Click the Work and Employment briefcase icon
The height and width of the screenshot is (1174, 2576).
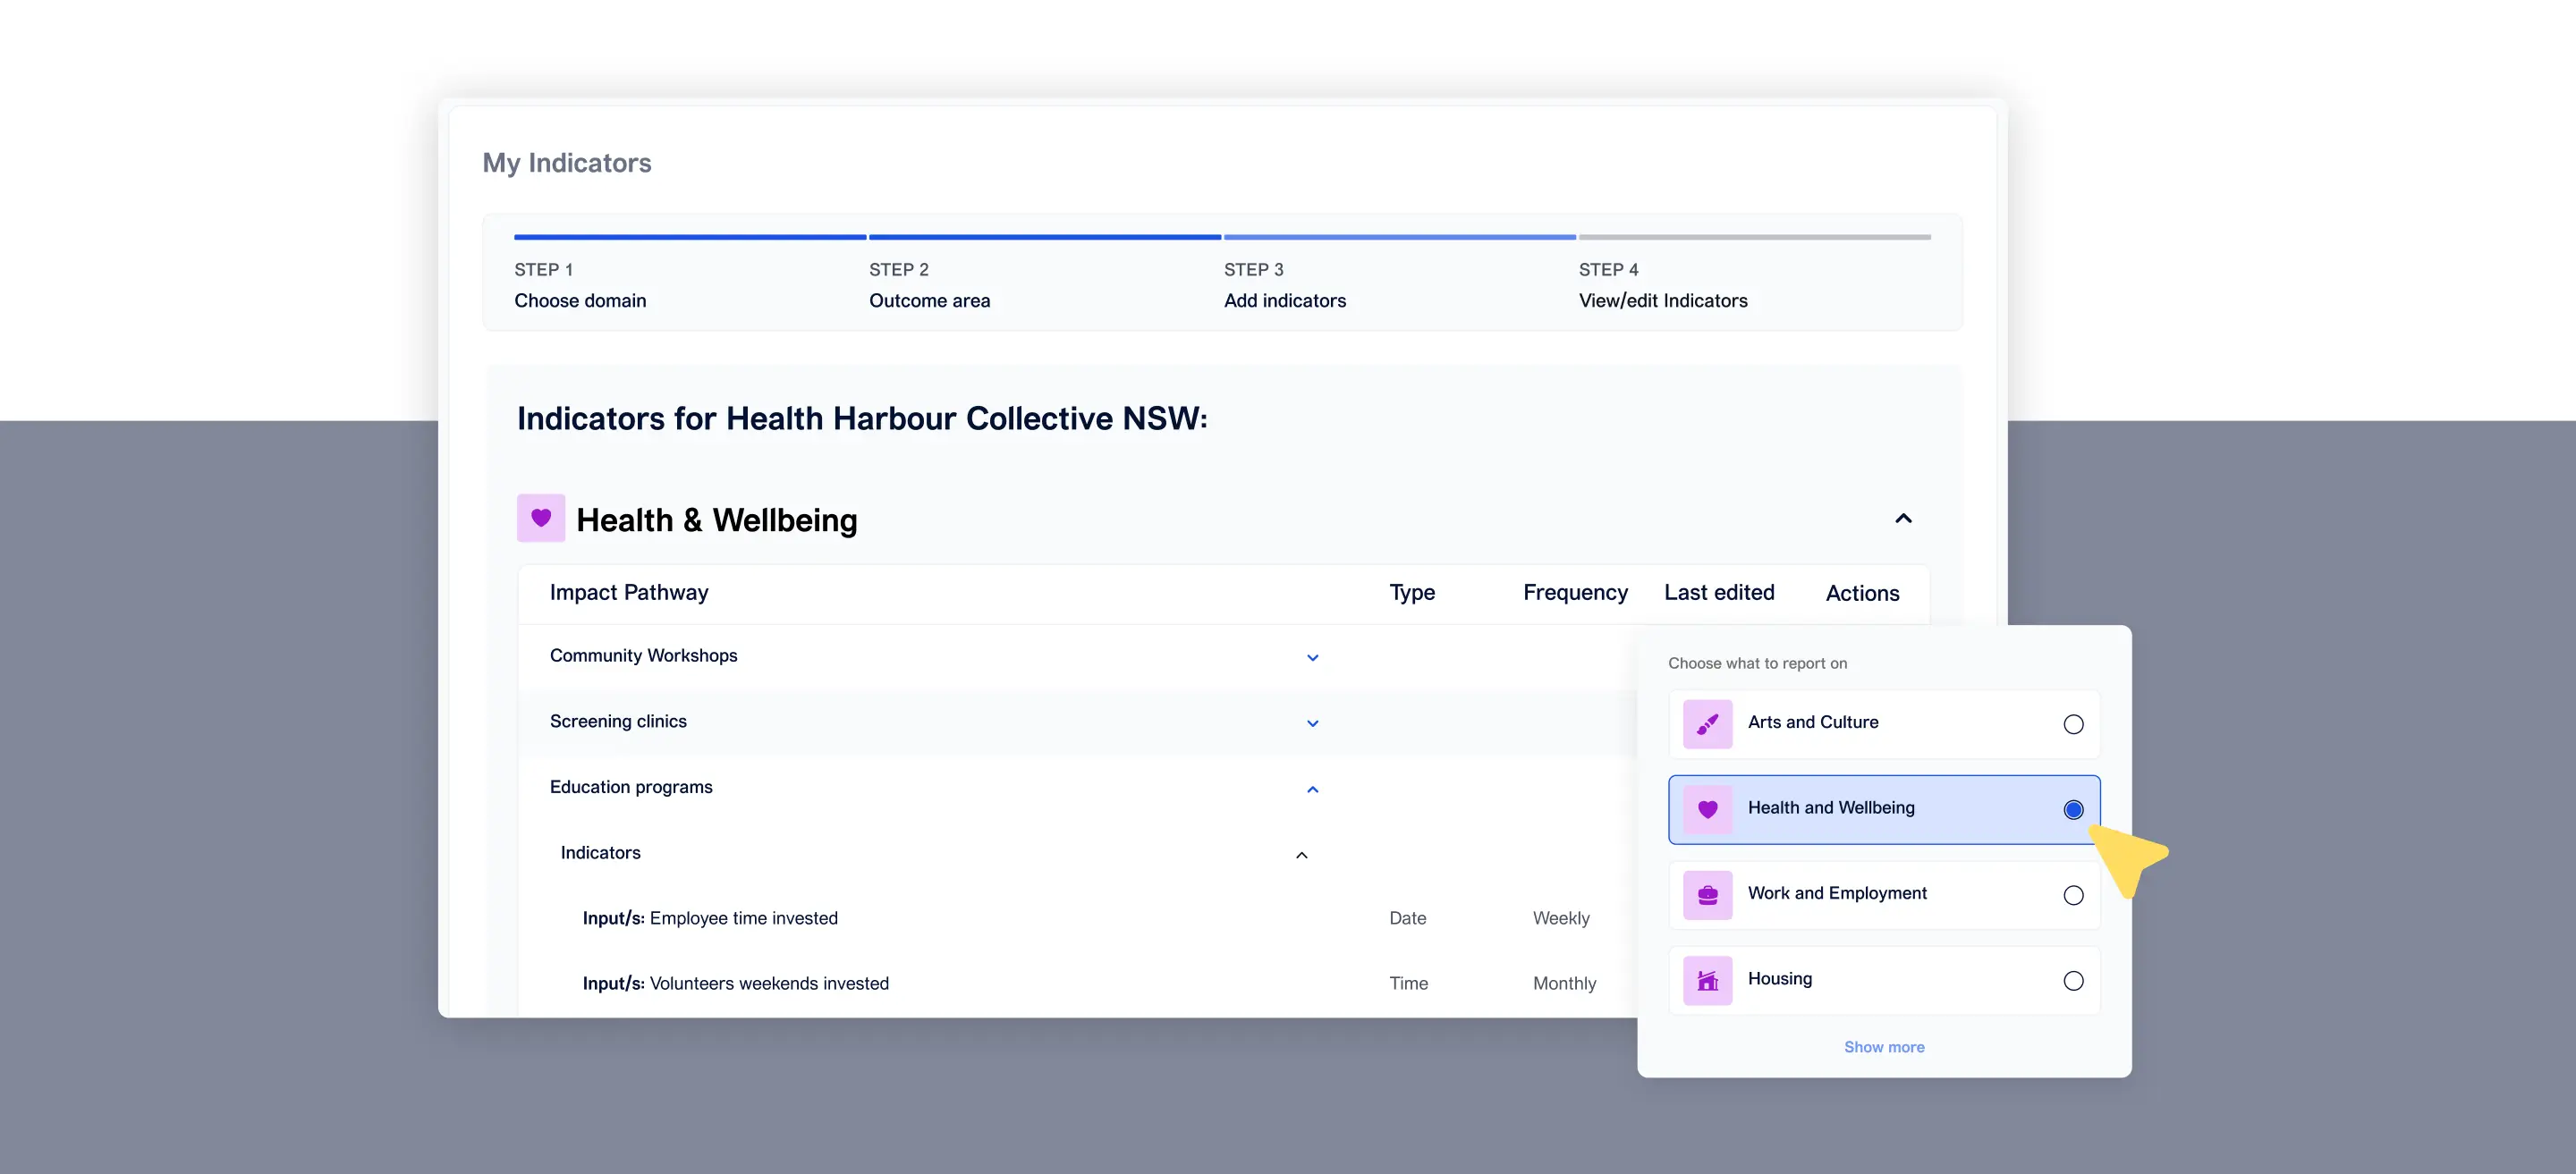1707,895
